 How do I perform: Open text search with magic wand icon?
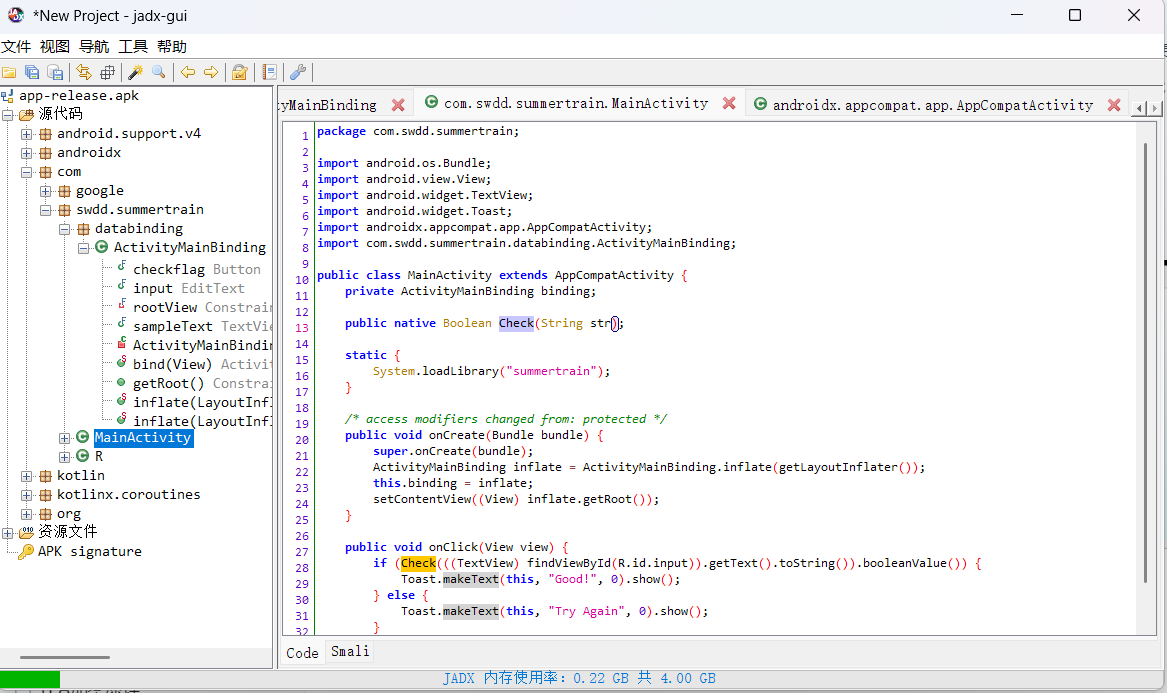[x=135, y=72]
